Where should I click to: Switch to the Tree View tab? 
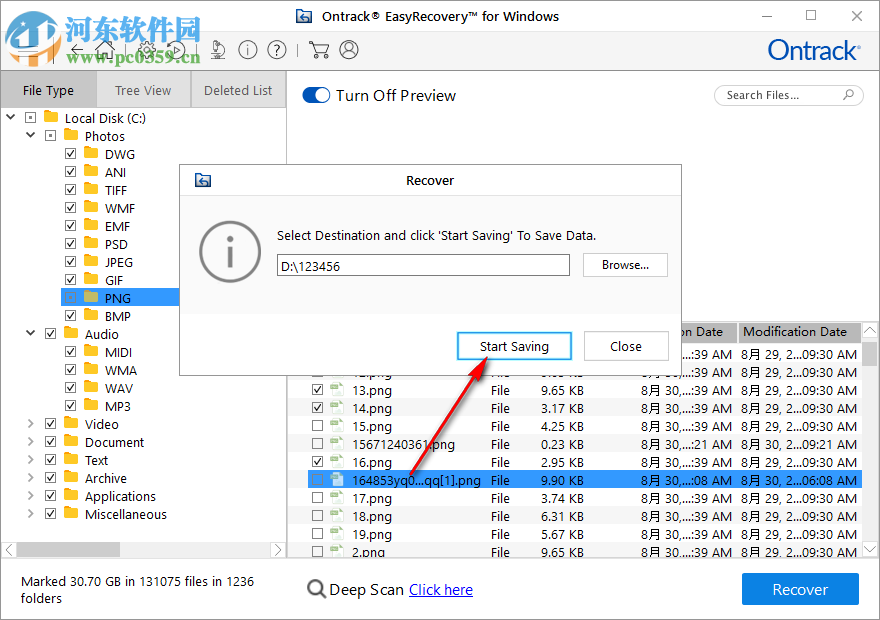coord(143,90)
